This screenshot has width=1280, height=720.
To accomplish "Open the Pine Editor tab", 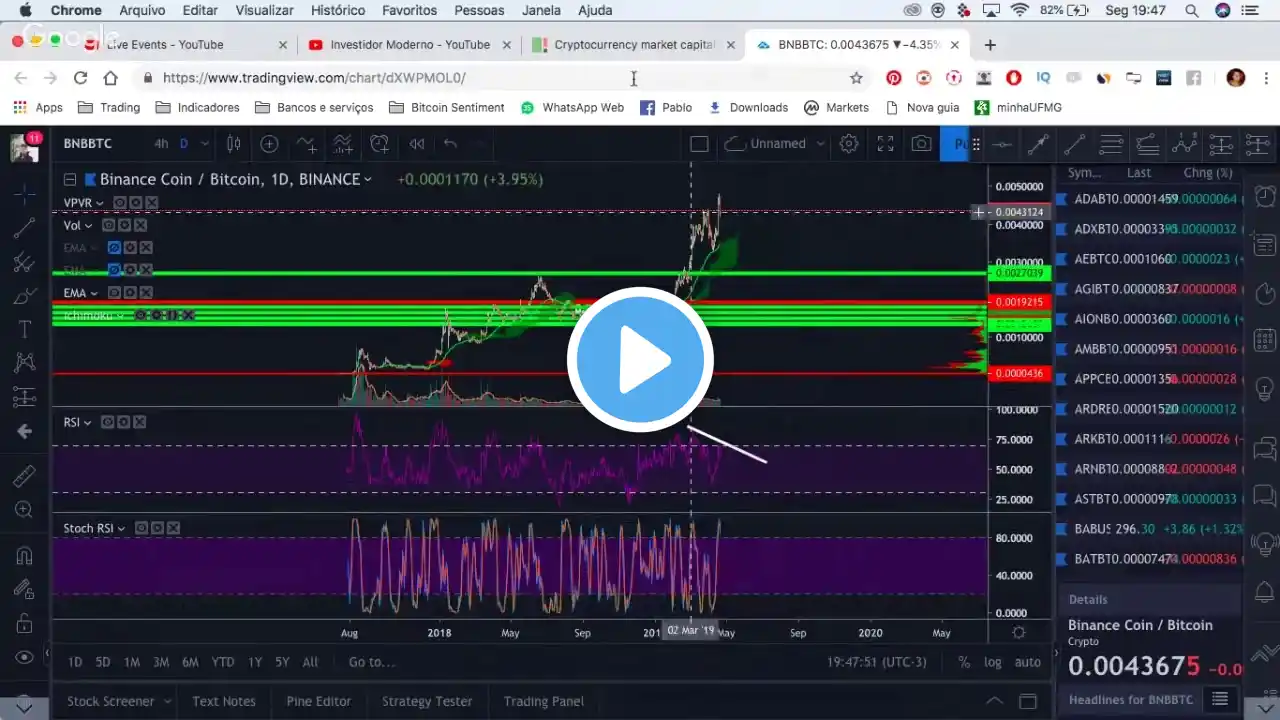I will click(x=318, y=701).
